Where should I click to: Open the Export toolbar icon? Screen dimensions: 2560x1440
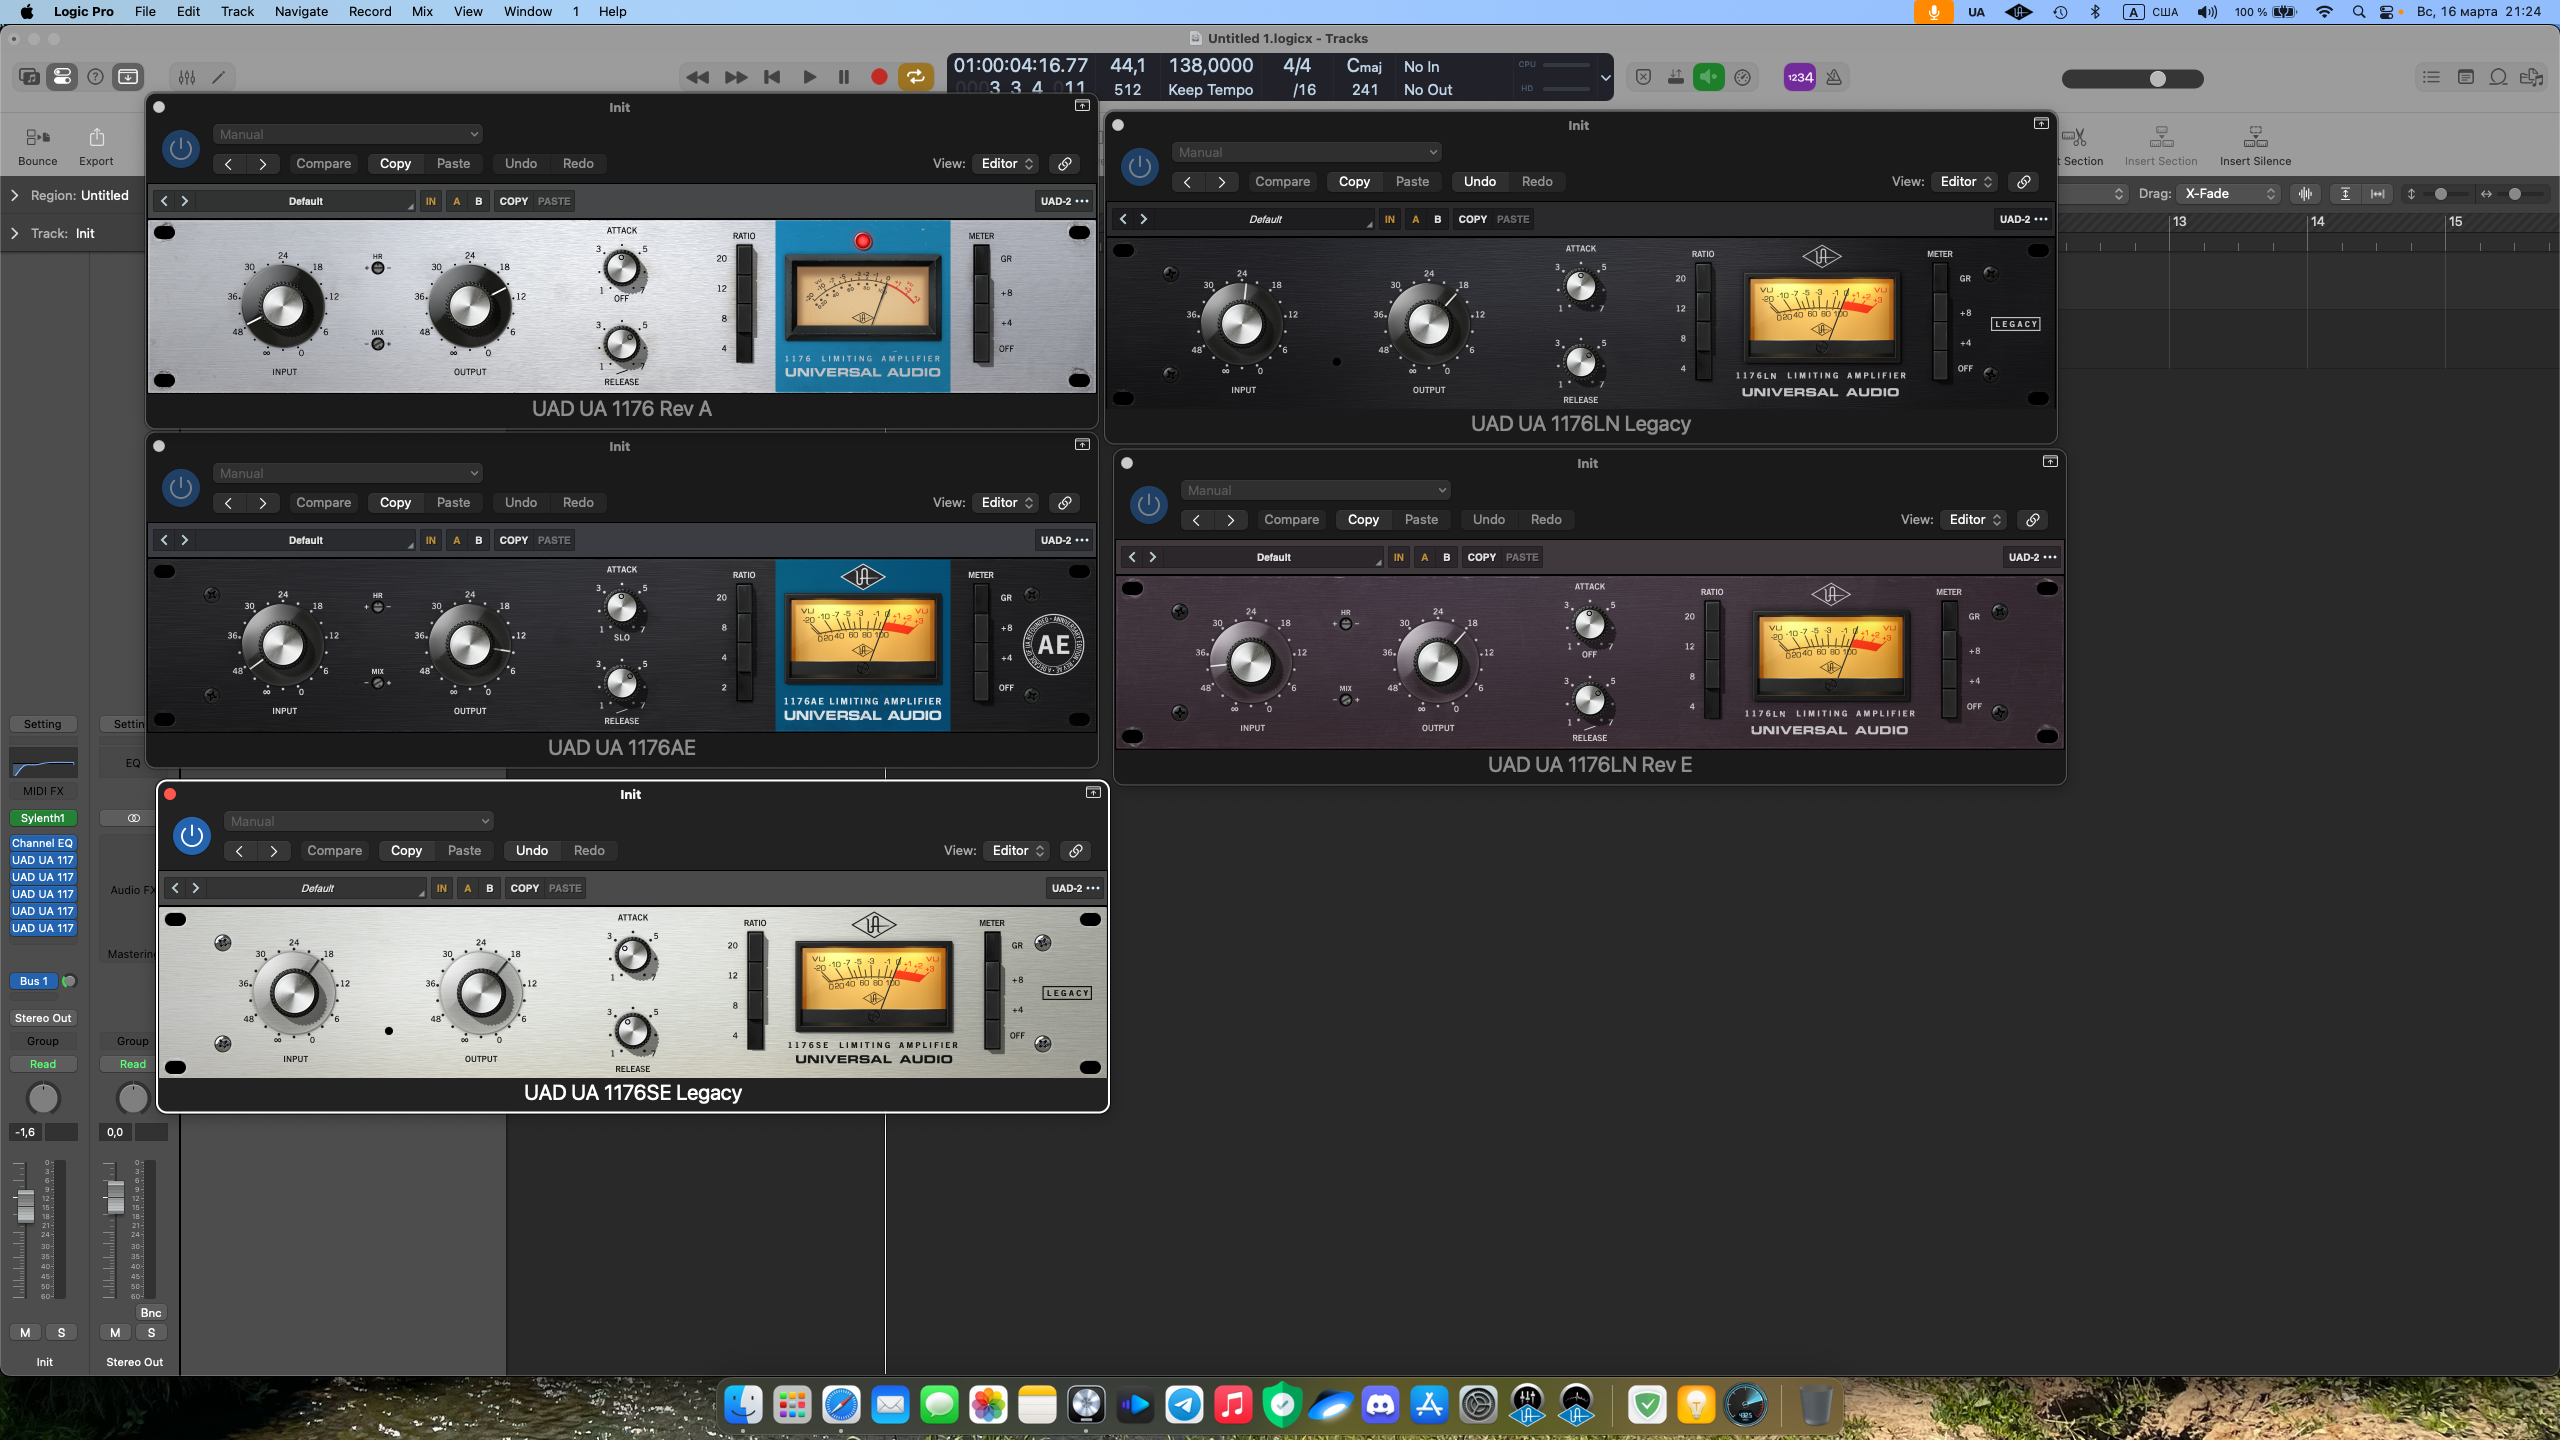coord(96,145)
